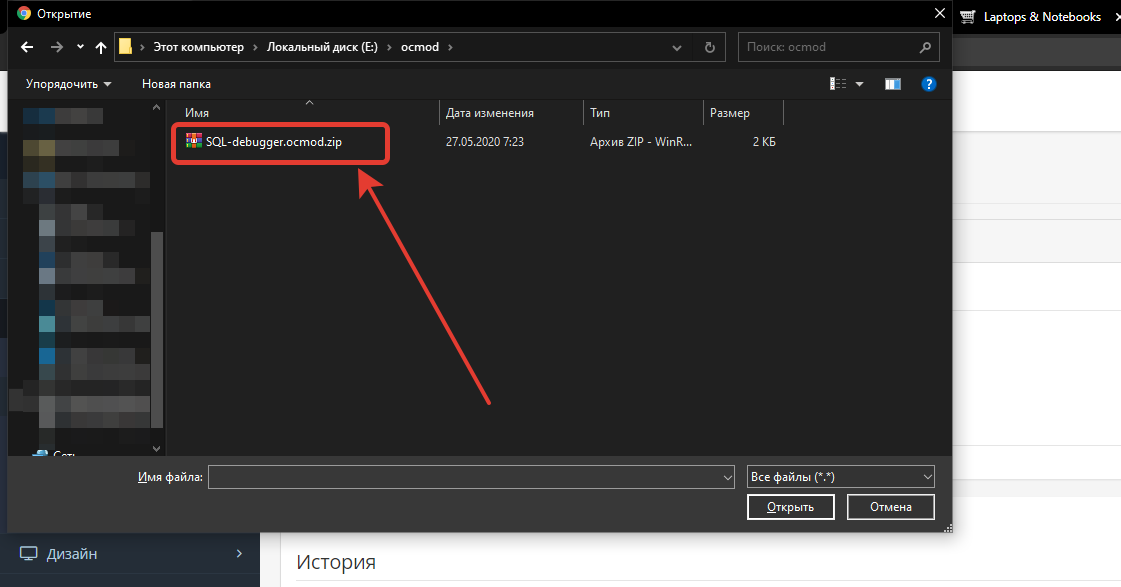Image resolution: width=1121 pixels, height=587 pixels.
Task: Toggle the preview pane icon
Action: tap(893, 84)
